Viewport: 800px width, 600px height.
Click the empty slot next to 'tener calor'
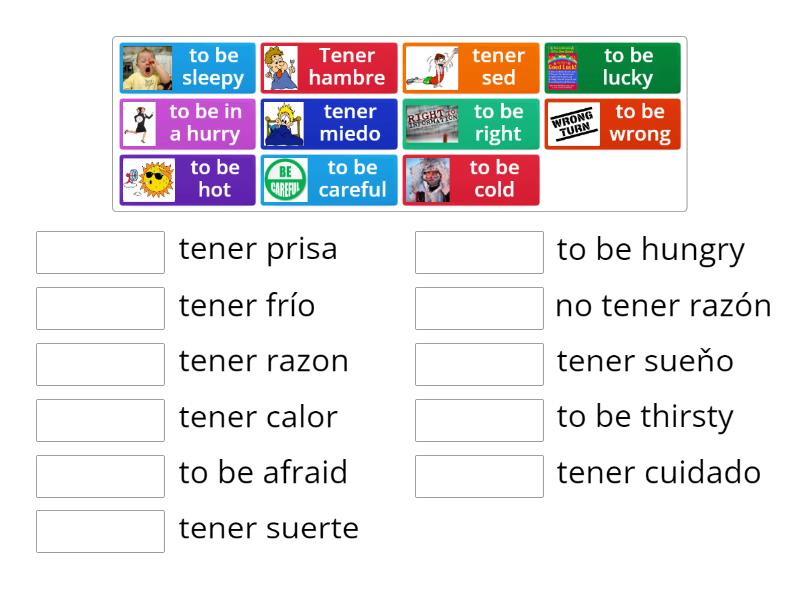(x=100, y=421)
